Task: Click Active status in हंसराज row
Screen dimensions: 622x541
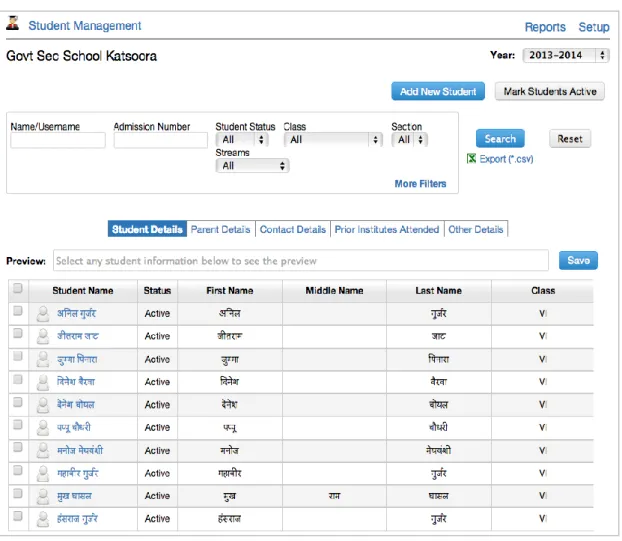Action: coord(157,519)
